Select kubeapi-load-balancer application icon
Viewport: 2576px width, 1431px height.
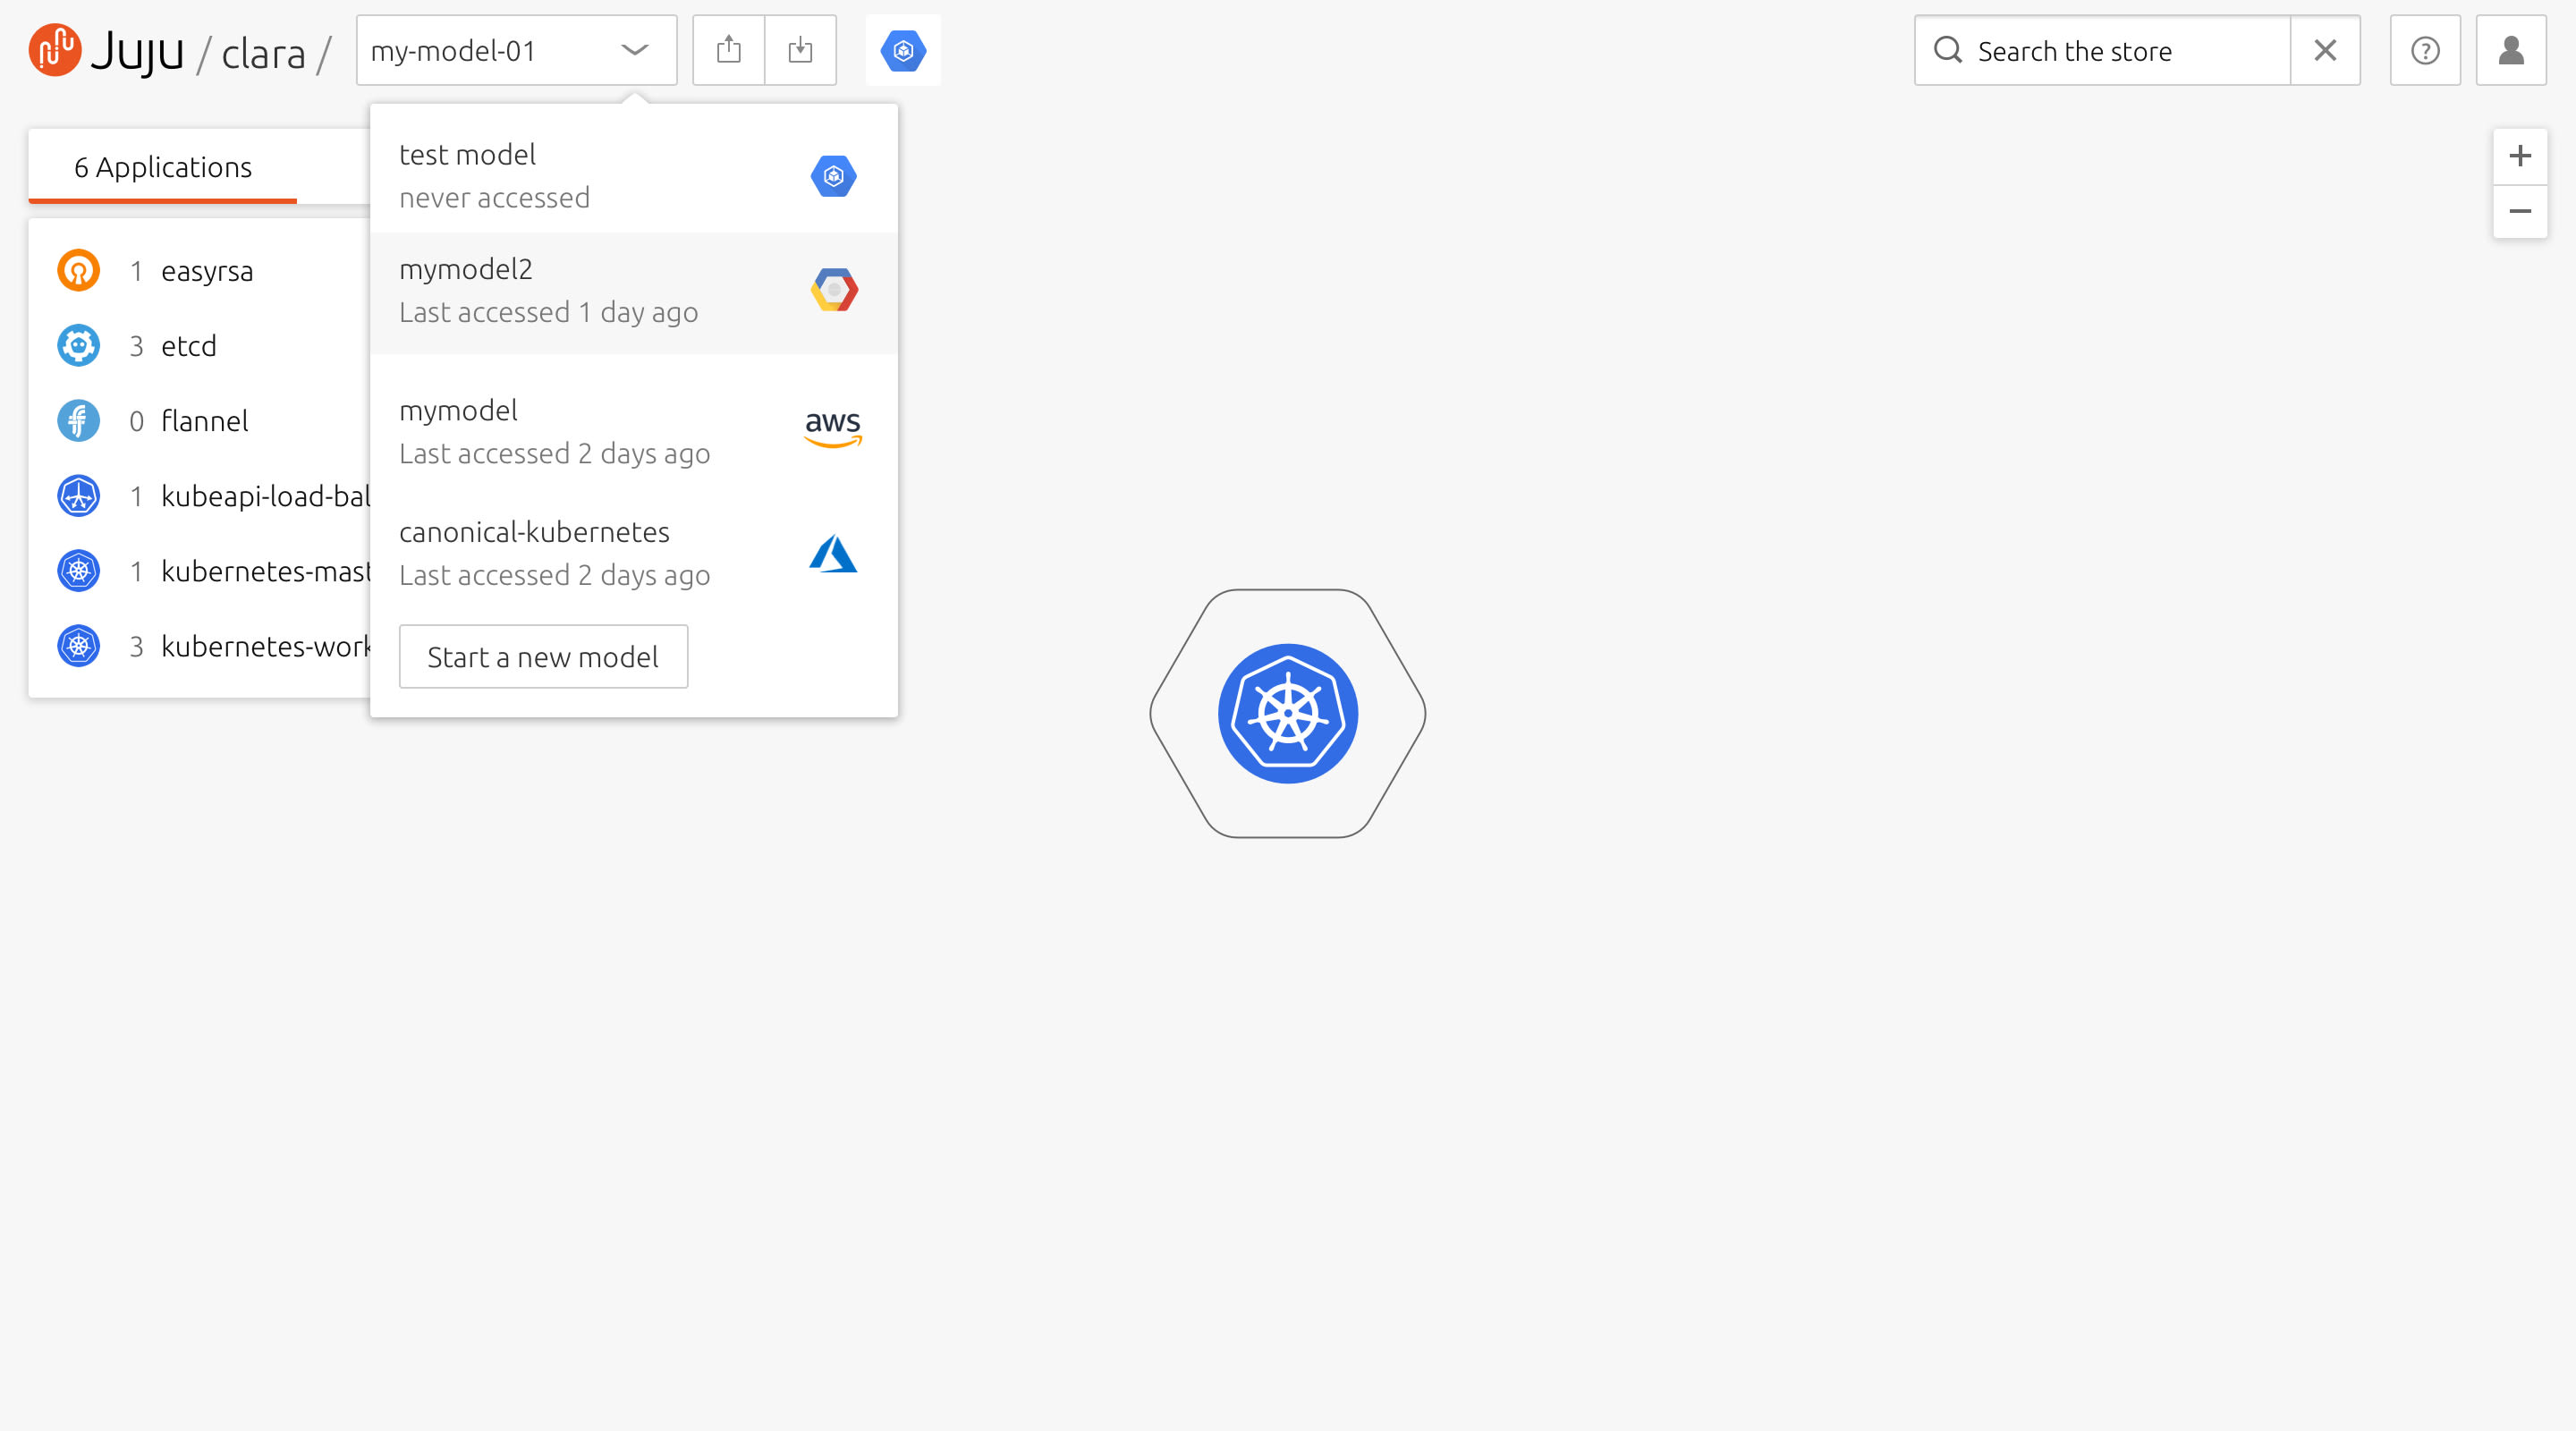tap(78, 496)
